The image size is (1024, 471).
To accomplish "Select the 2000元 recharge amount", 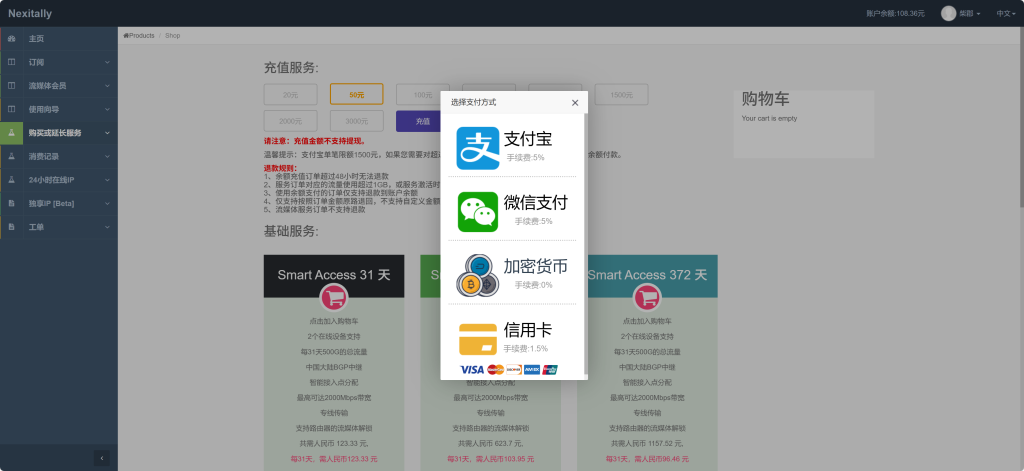I will pyautogui.click(x=291, y=121).
